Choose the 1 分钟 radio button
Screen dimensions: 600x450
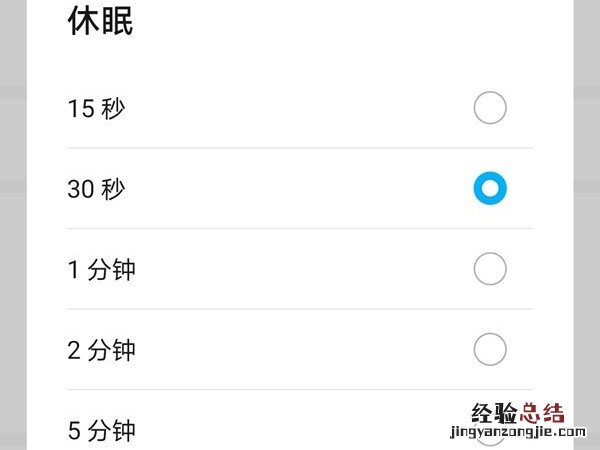[489, 269]
